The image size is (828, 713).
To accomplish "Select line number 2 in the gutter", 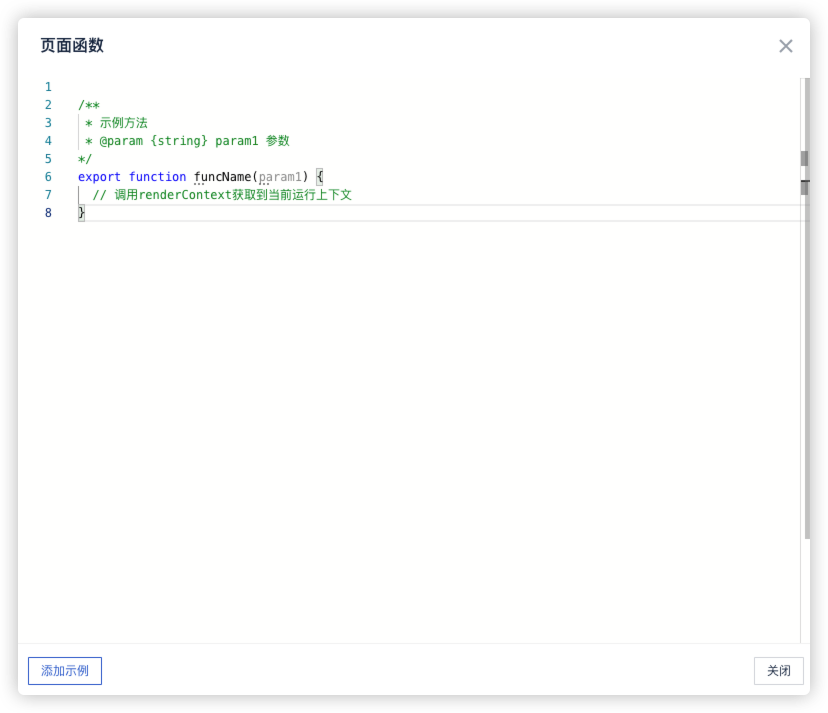I will (48, 105).
